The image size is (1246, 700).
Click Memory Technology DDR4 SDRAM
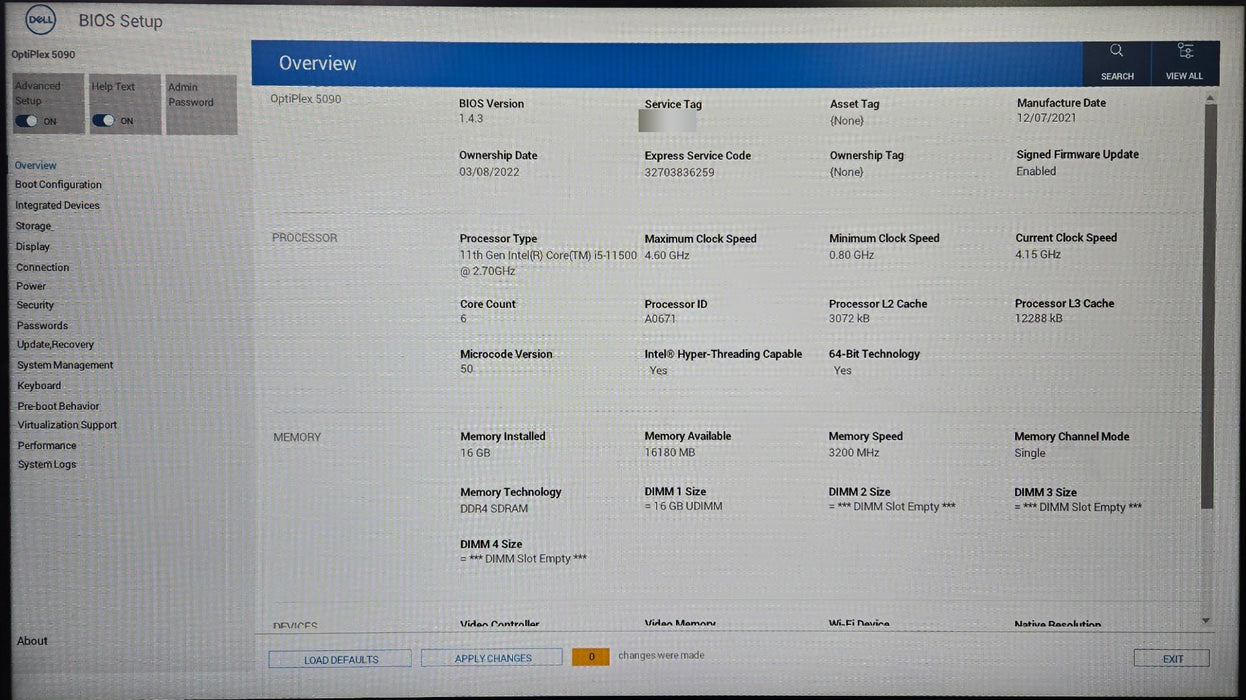(494, 509)
